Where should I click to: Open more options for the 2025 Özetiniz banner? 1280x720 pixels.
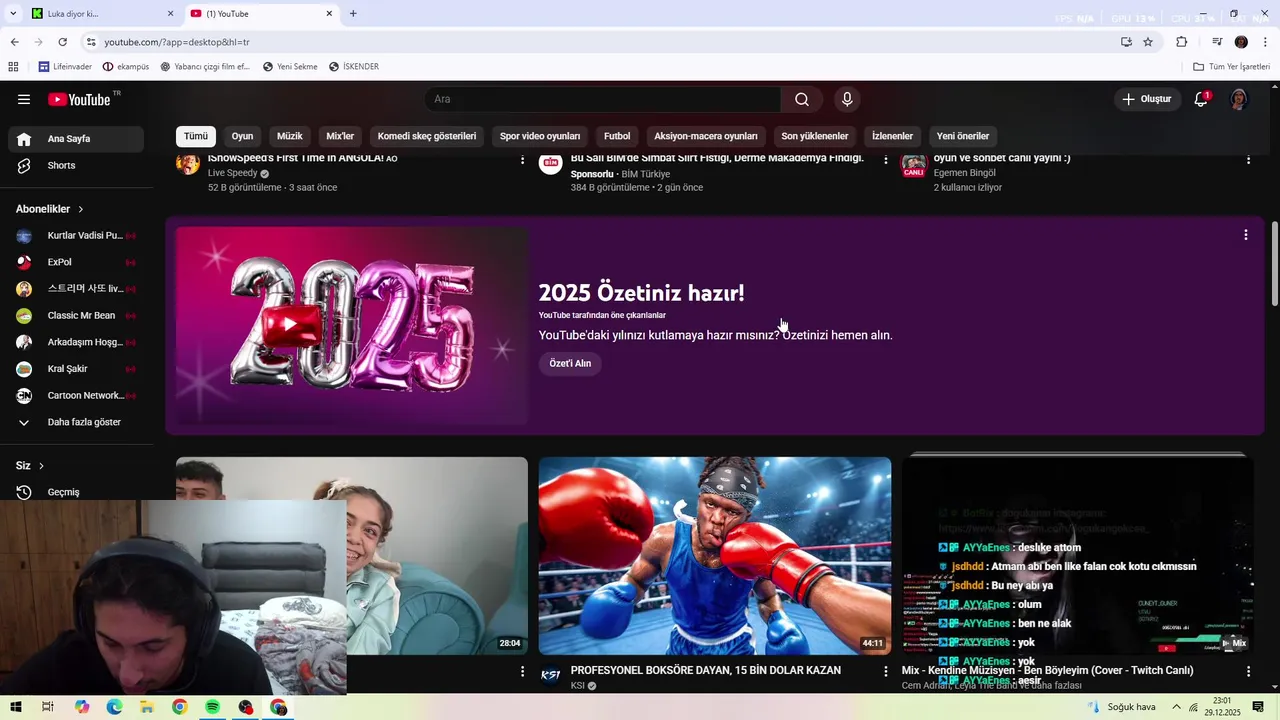pos(1245,235)
